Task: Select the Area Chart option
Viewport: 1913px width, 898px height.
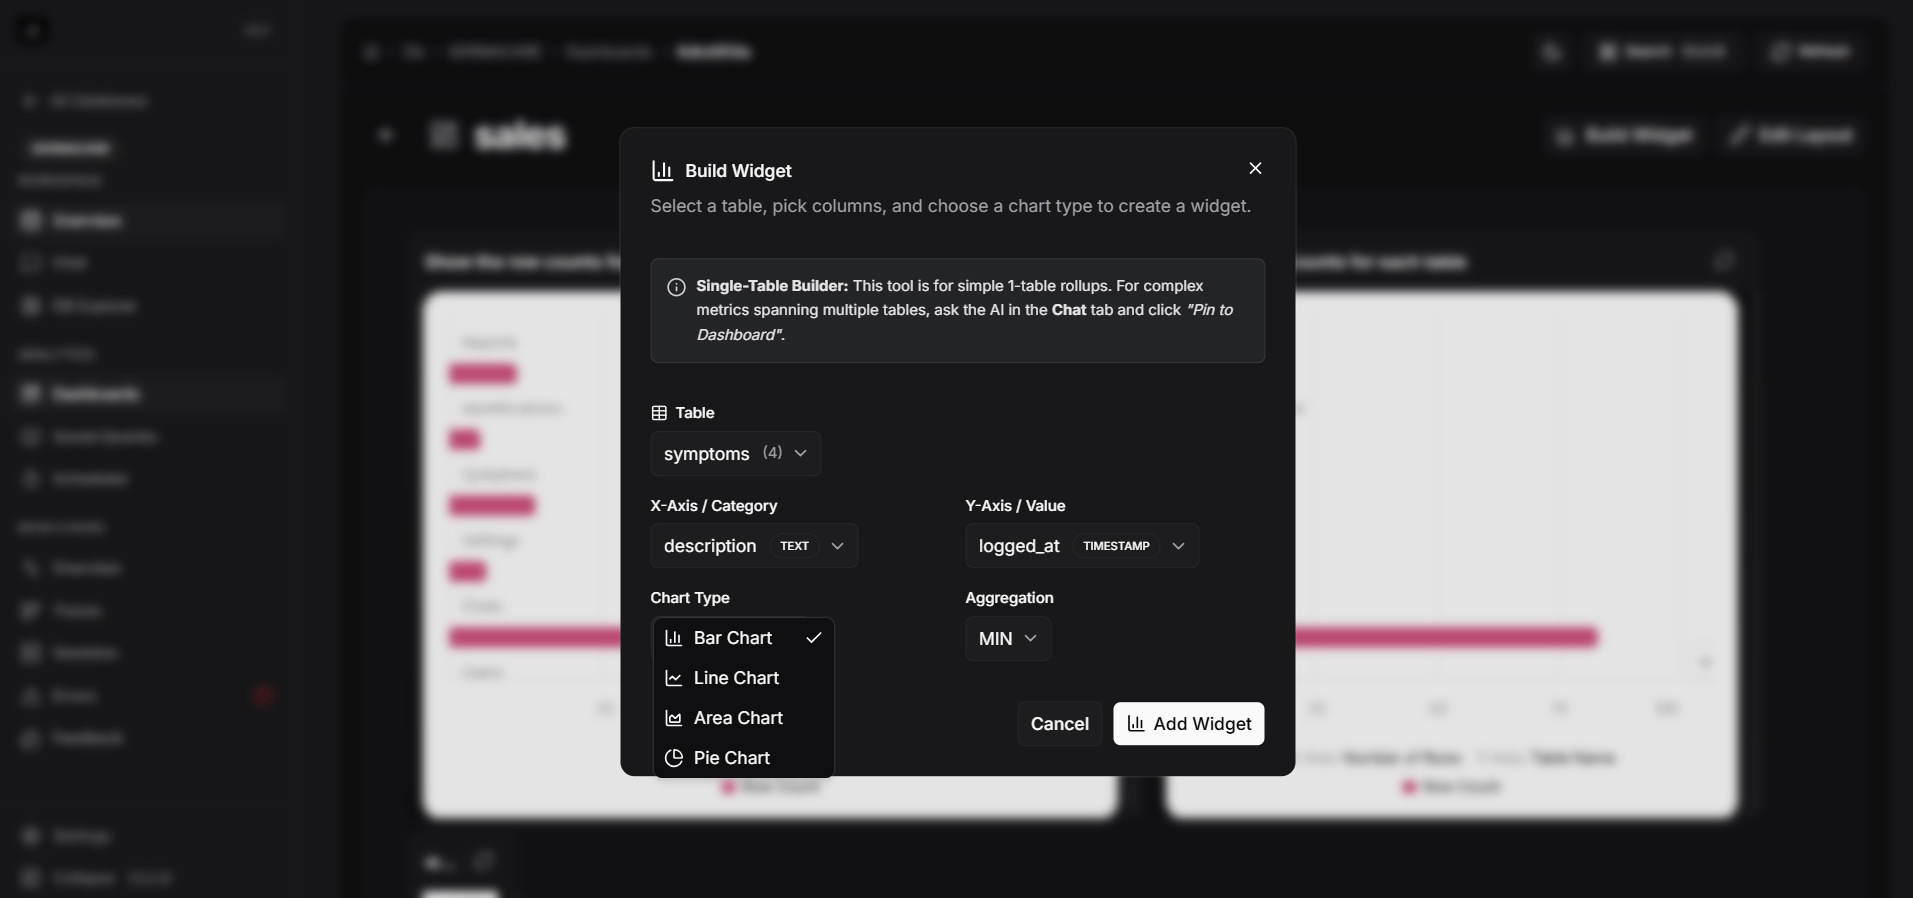Action: click(743, 718)
